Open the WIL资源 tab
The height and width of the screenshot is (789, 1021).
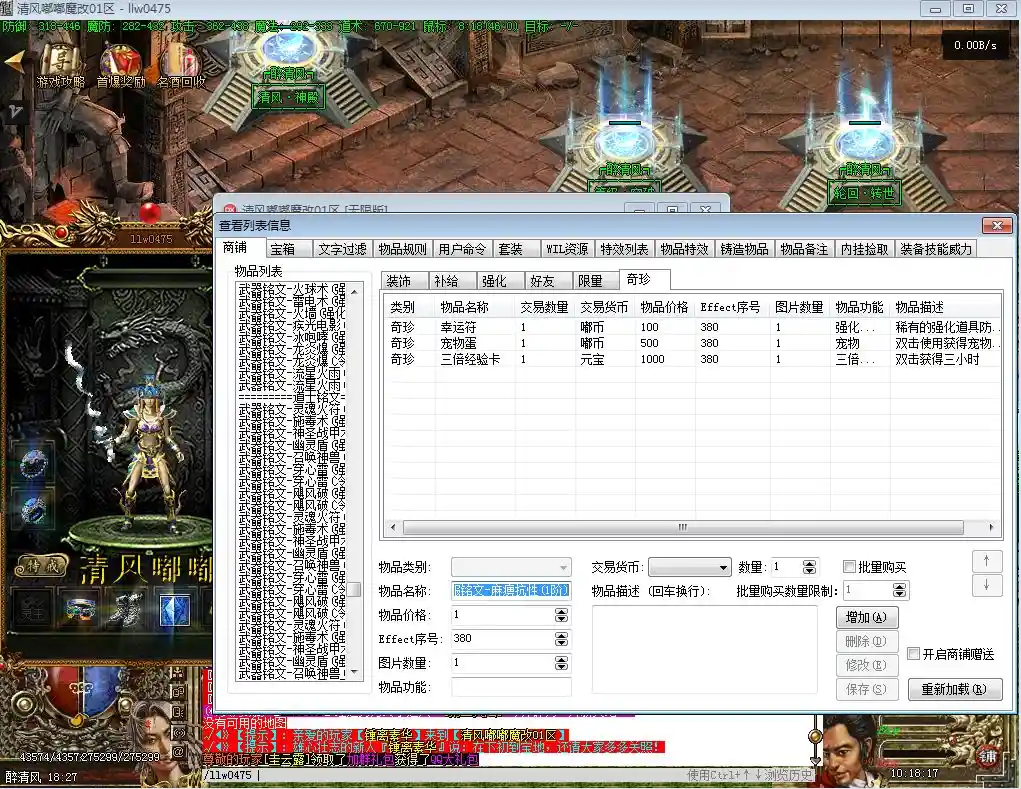567,249
